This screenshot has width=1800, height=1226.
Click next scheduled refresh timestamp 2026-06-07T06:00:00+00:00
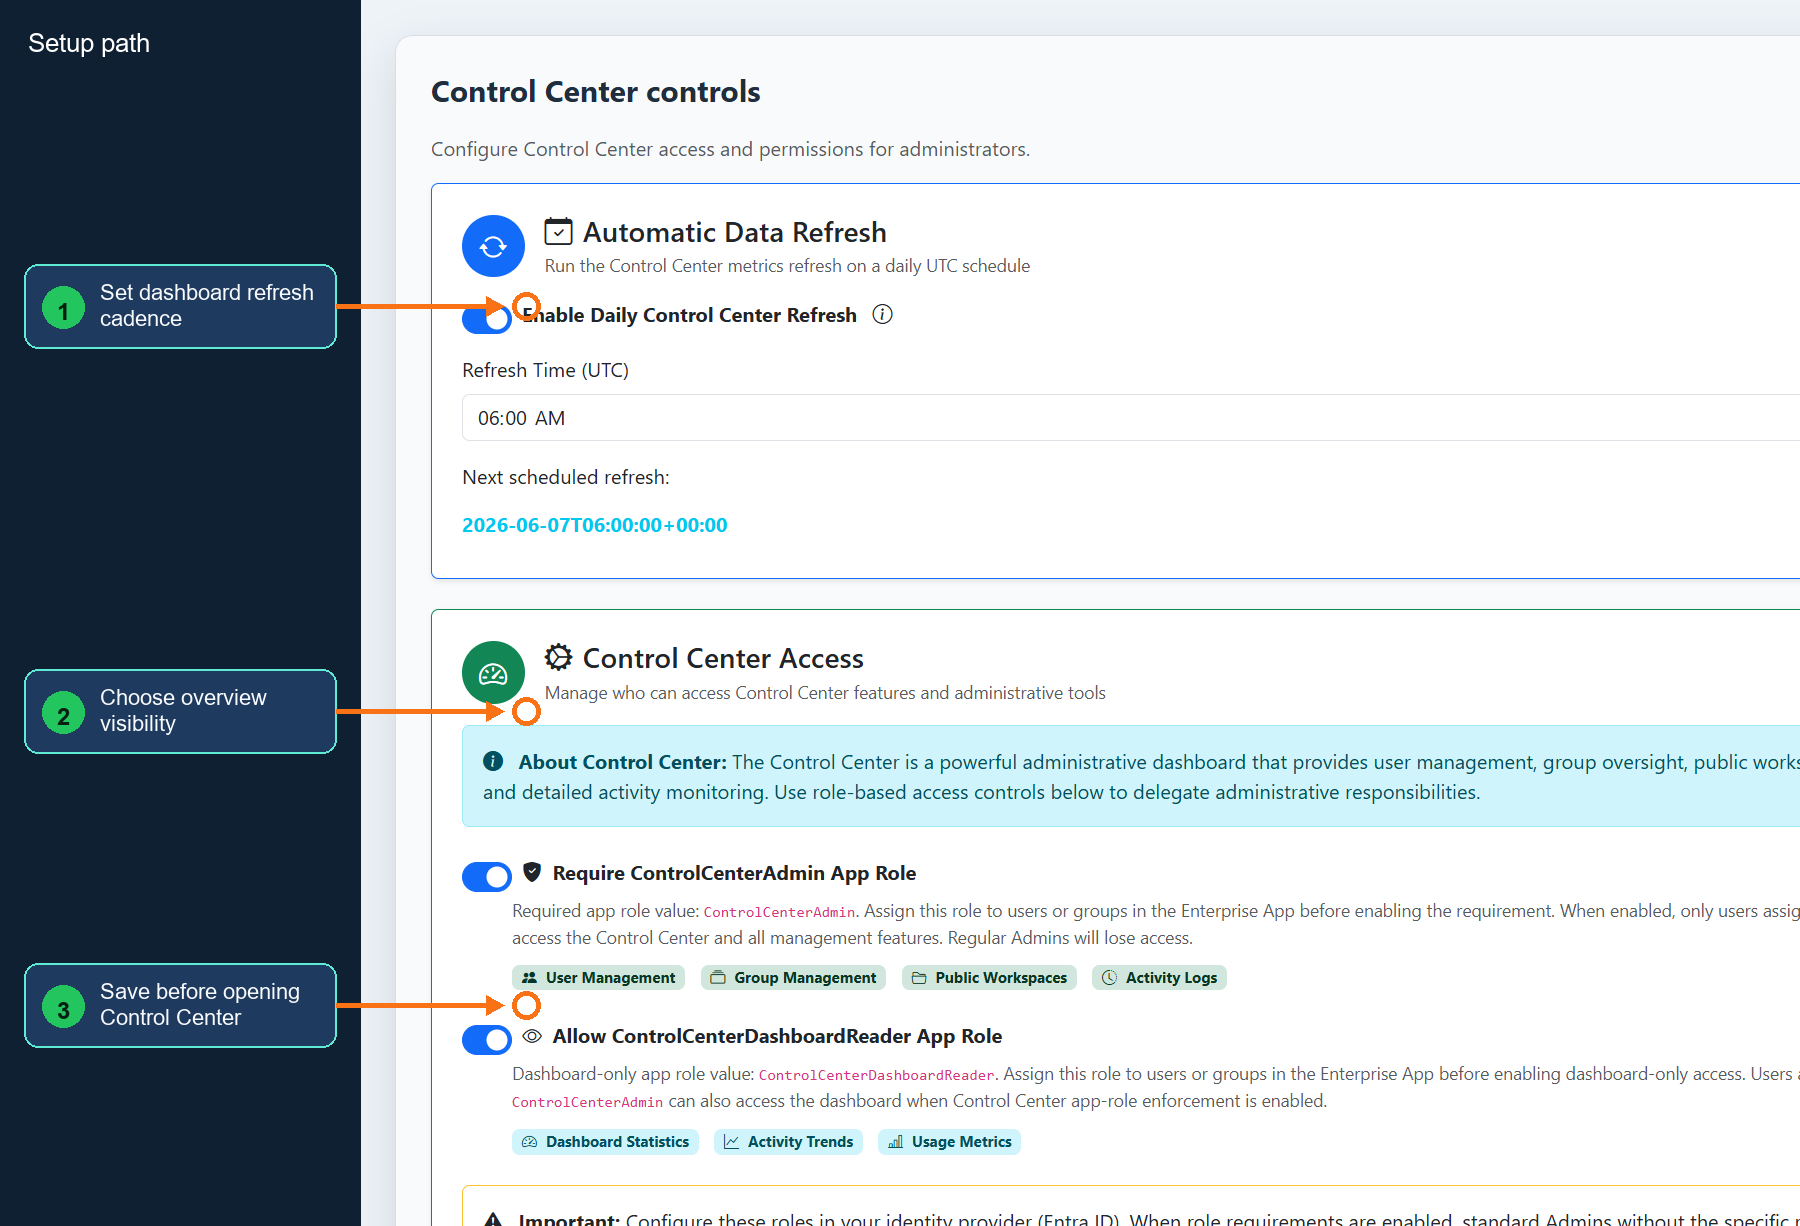595,525
